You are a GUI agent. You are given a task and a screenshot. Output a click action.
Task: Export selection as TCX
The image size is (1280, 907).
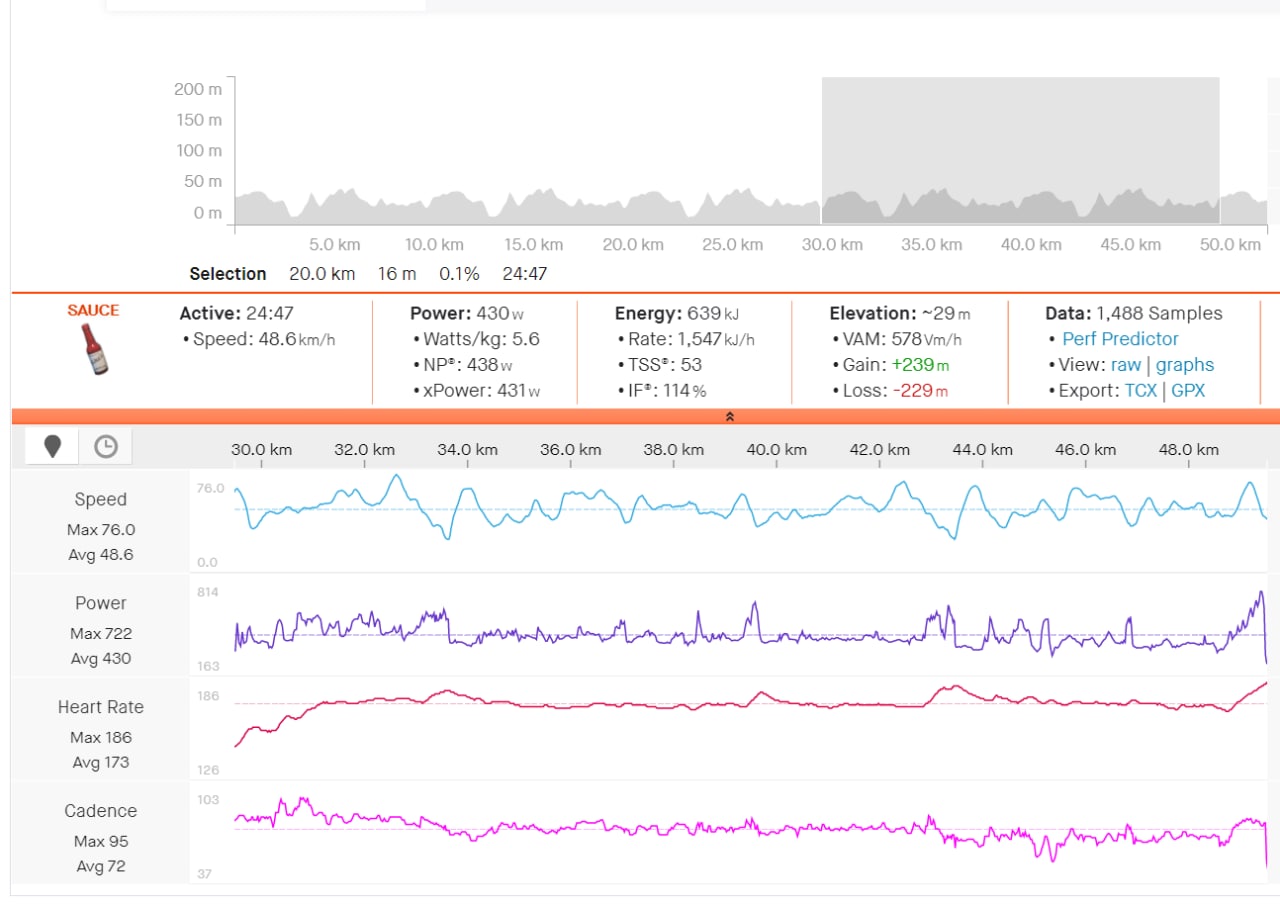pos(1141,391)
